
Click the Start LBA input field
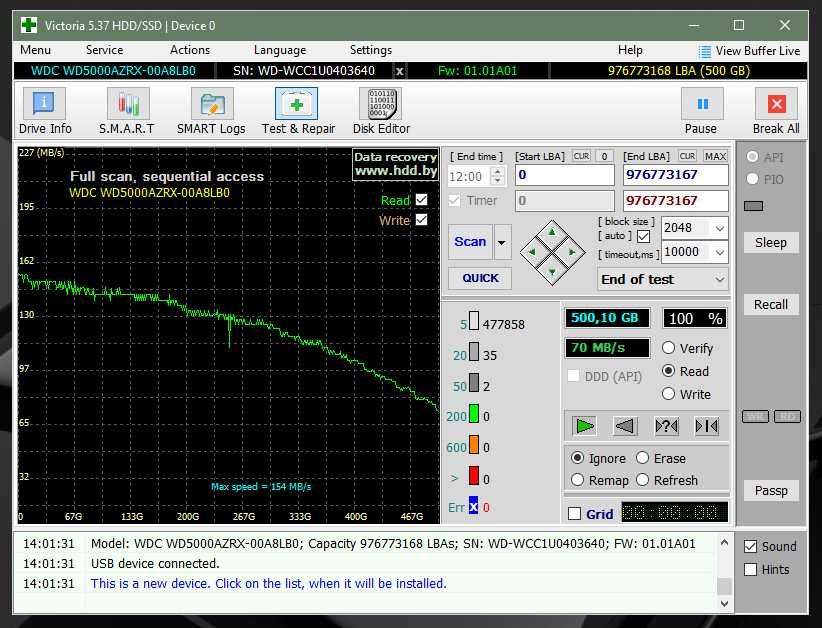[x=564, y=176]
